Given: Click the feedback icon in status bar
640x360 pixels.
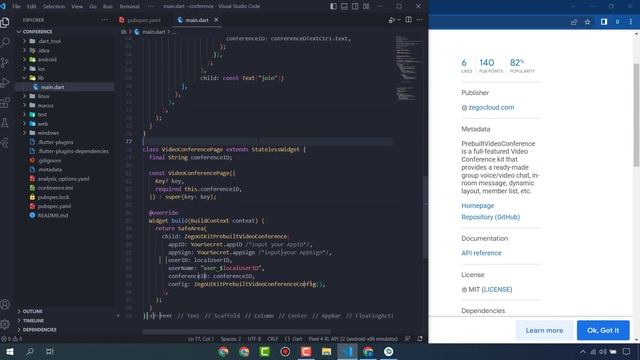Looking at the screenshot, I should pos(407,339).
